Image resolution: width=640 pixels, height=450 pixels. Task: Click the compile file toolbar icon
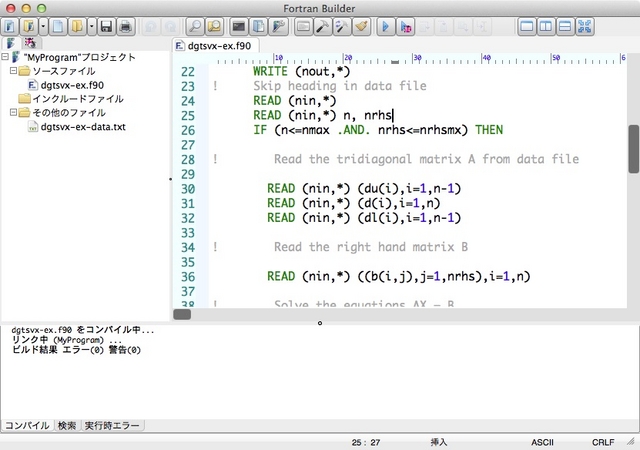303,27
